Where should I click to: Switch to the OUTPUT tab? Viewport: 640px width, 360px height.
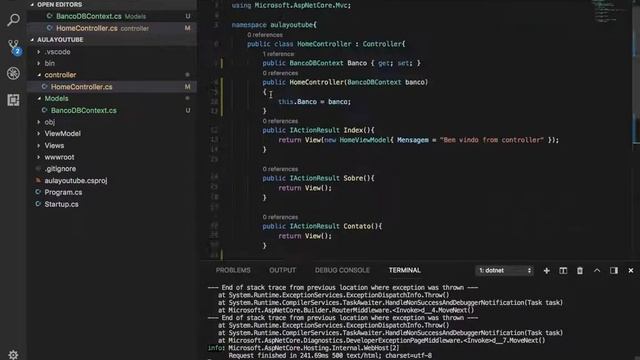pyautogui.click(x=282, y=270)
